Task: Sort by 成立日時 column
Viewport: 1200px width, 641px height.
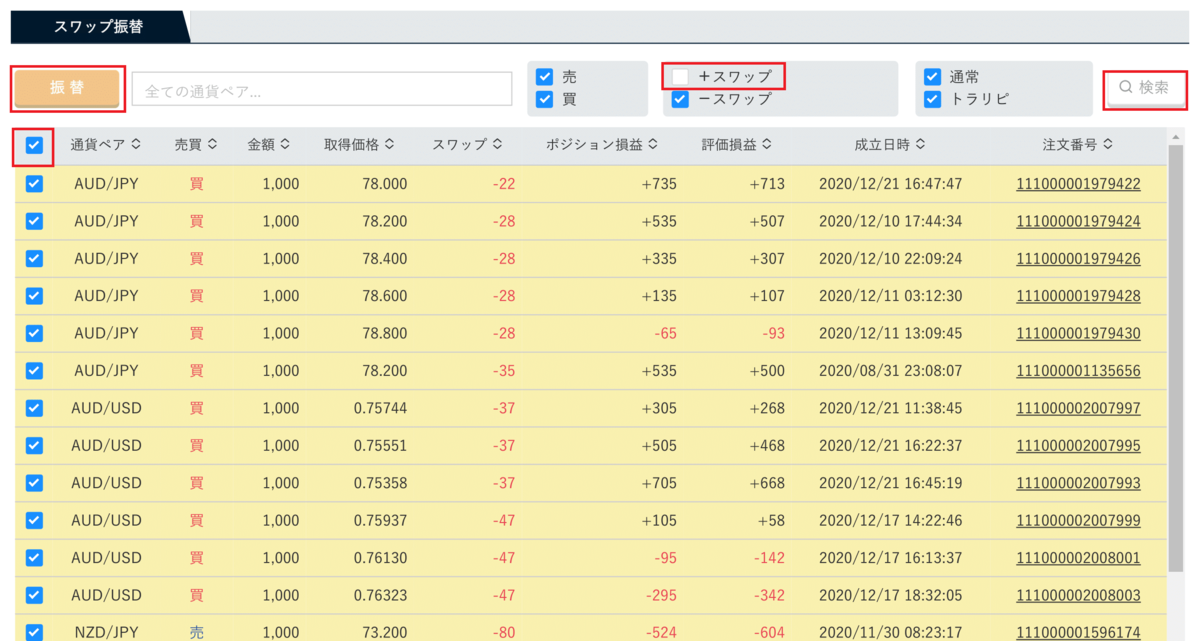Action: click(889, 145)
